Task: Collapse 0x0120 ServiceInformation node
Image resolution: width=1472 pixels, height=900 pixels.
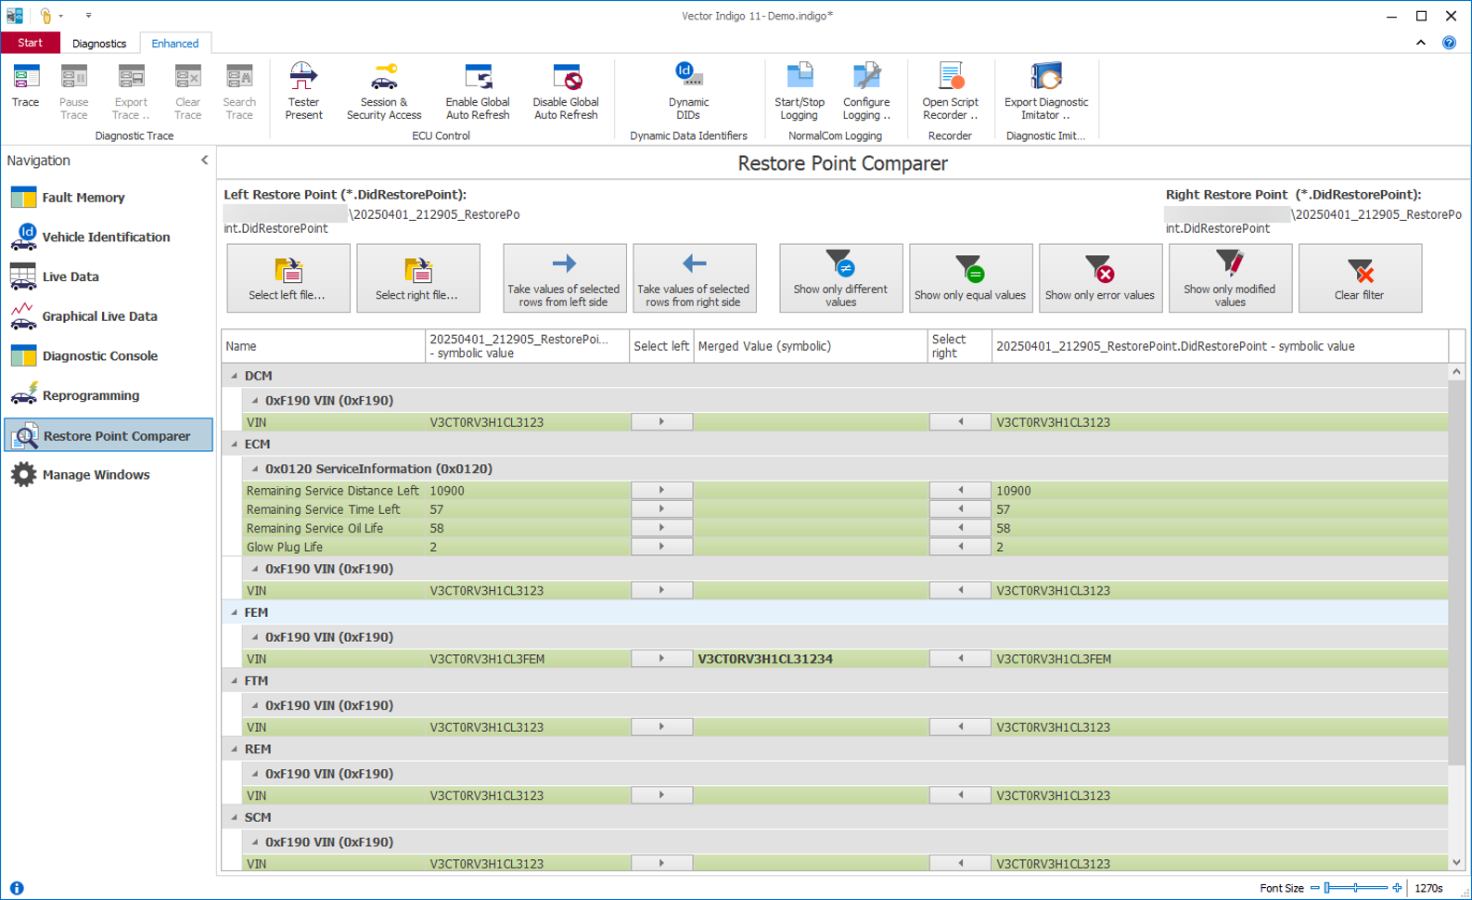Action: 255,469
